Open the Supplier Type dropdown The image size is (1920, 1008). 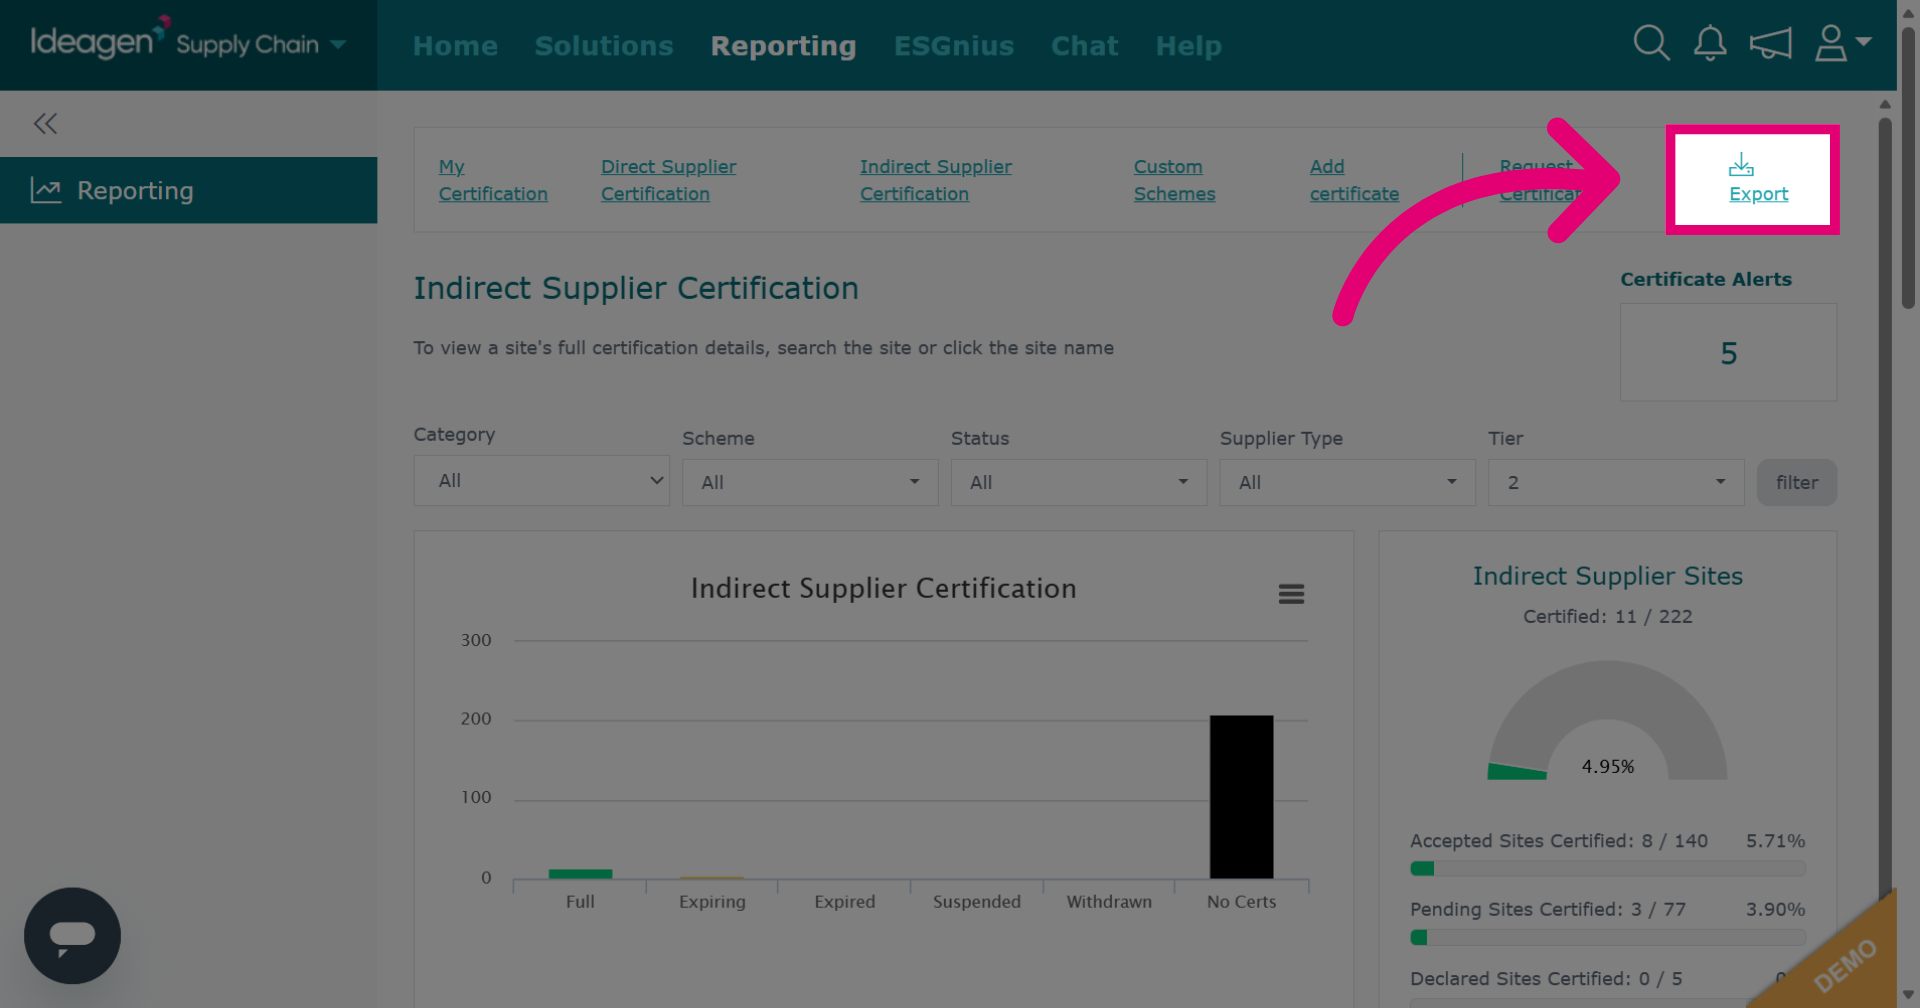[x=1347, y=482]
